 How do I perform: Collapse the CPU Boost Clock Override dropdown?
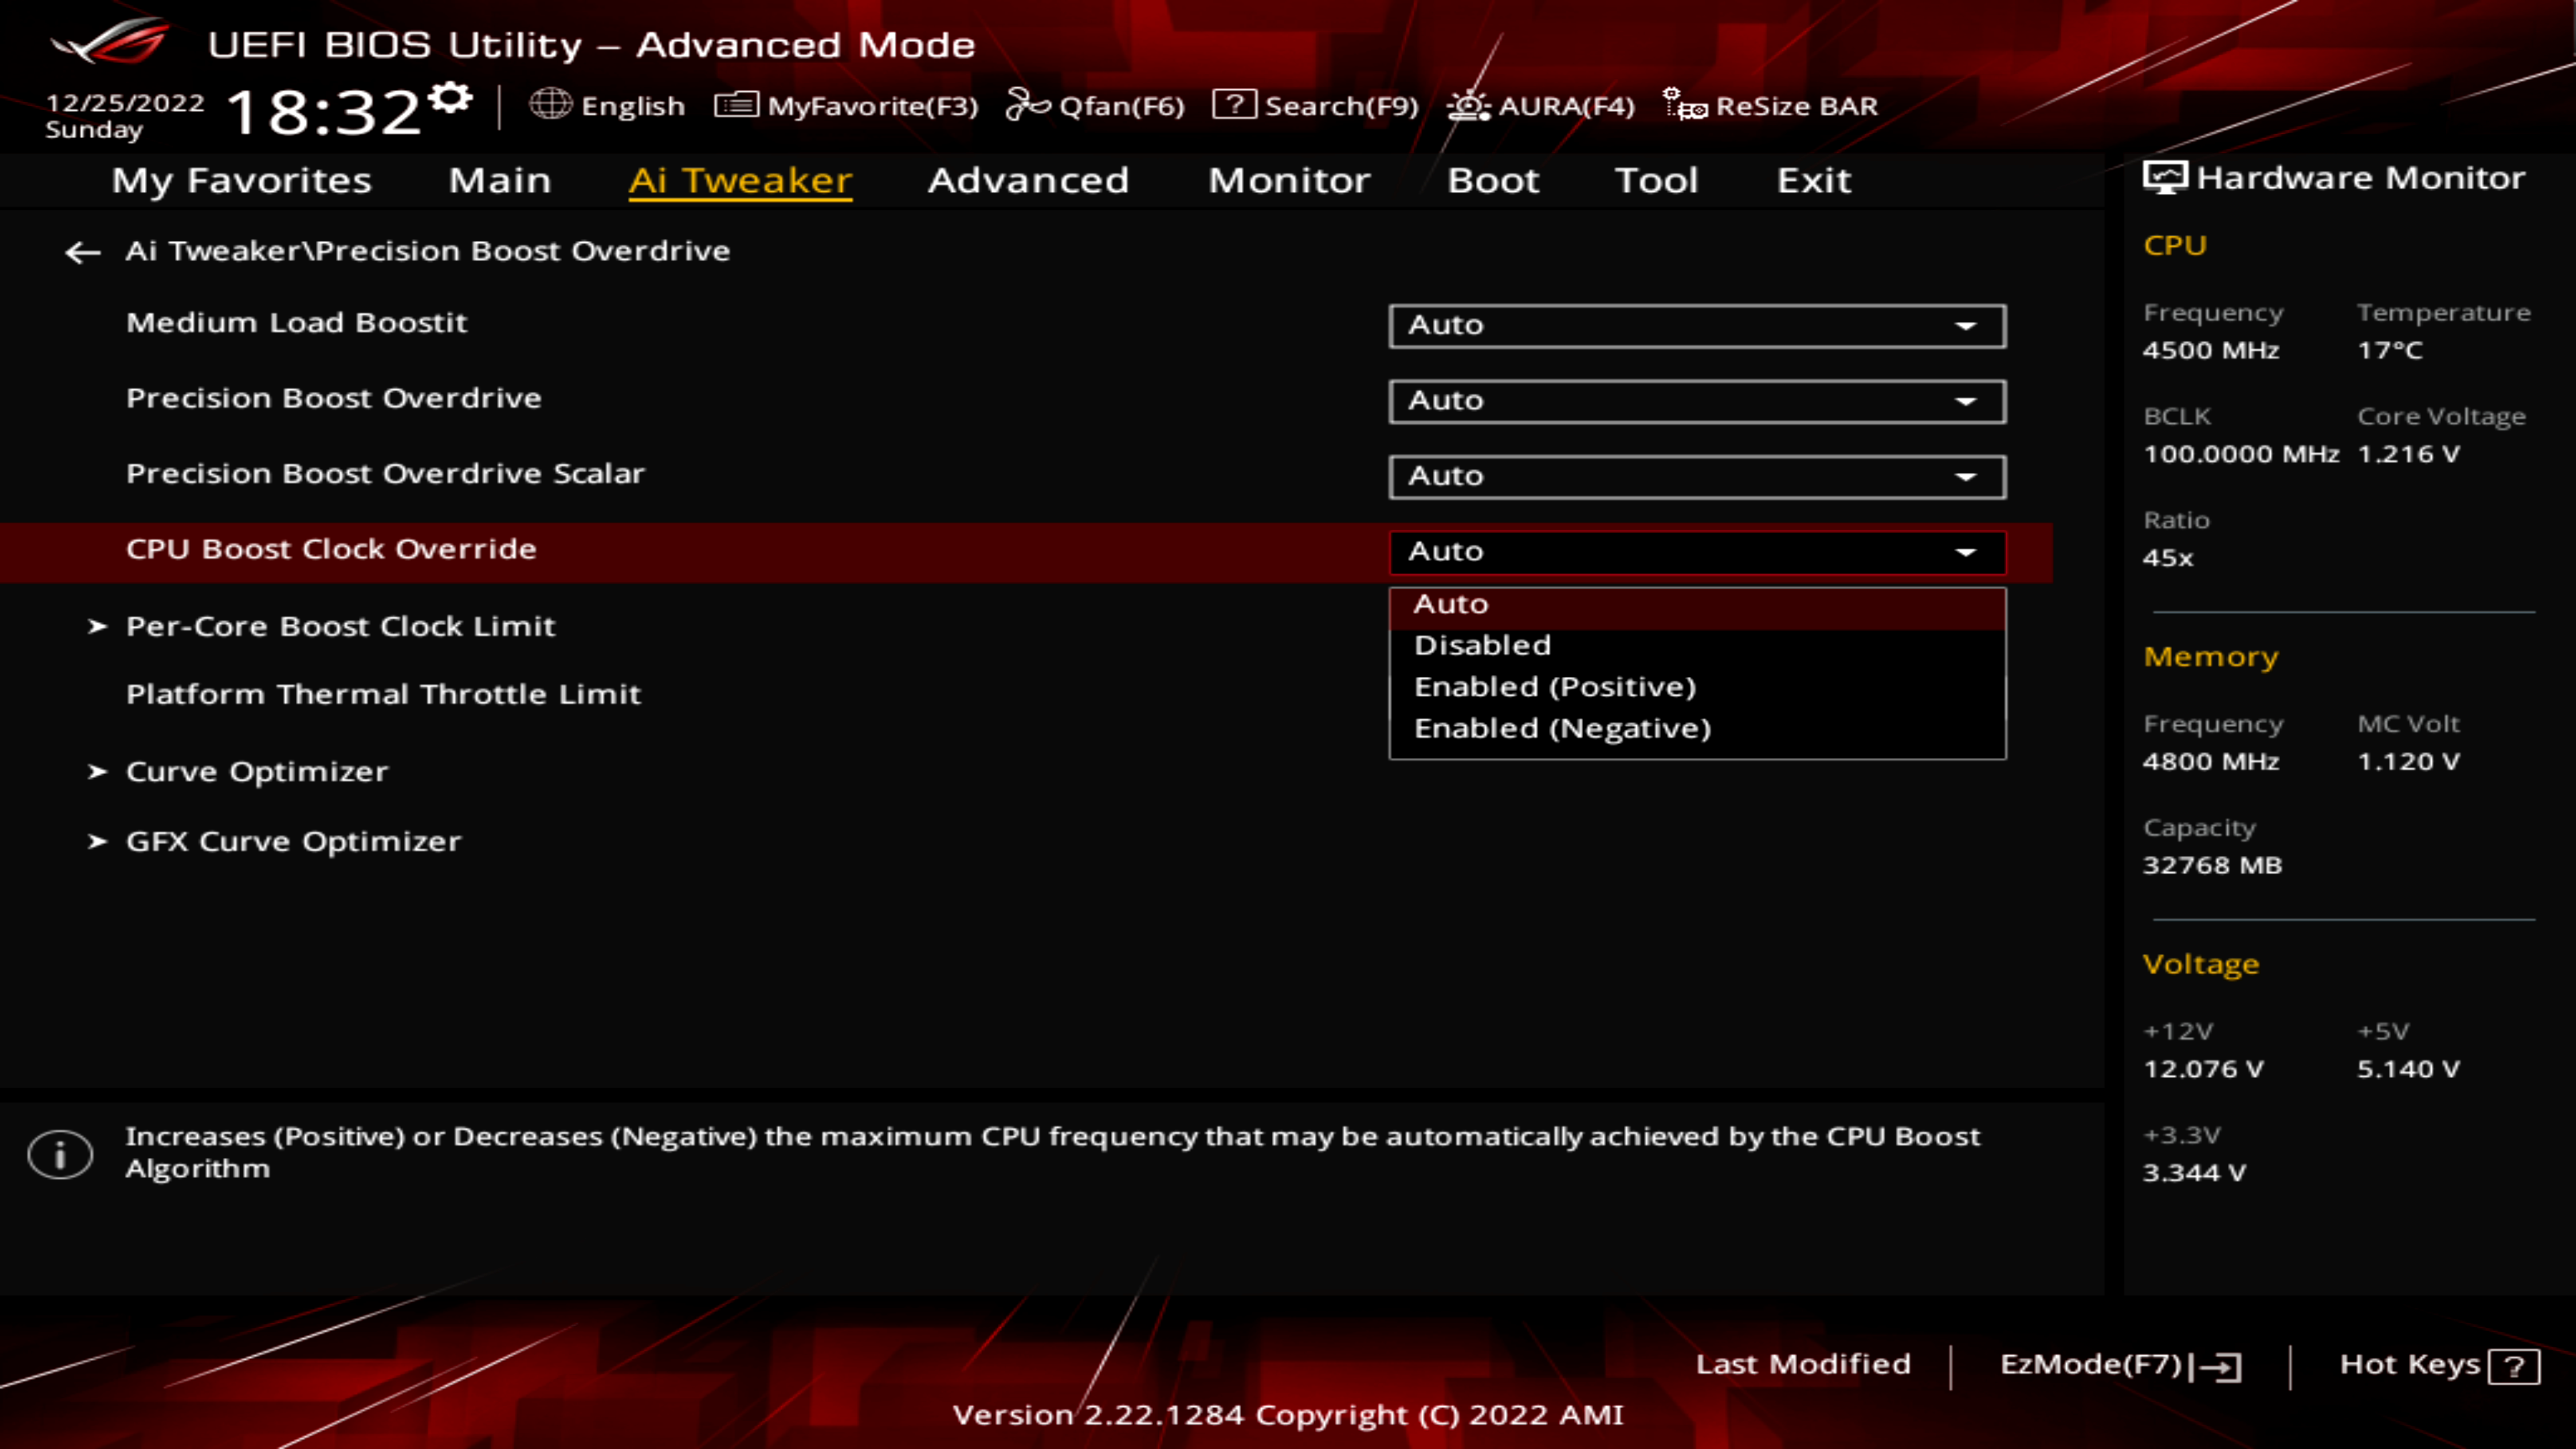pyautogui.click(x=1697, y=552)
